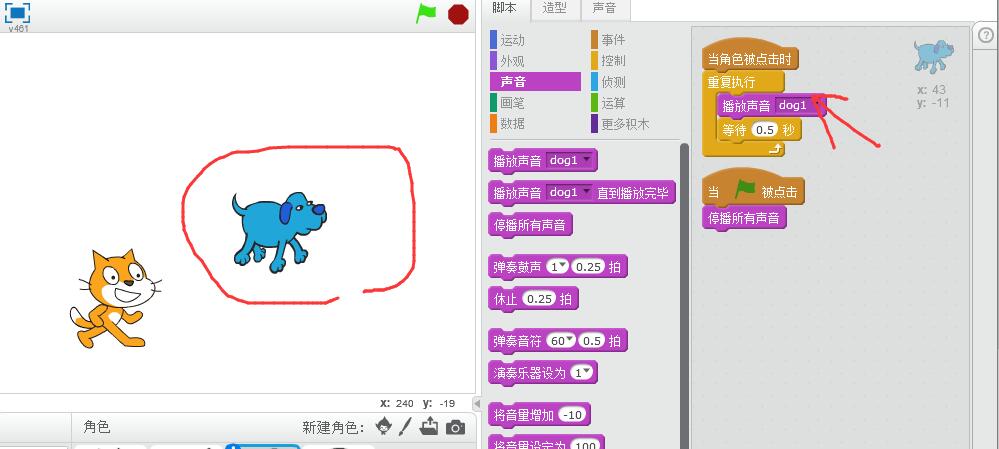Open dog1 dropdown in palette 播放声音 block
Screen dimensions: 999x449
click(x=586, y=160)
